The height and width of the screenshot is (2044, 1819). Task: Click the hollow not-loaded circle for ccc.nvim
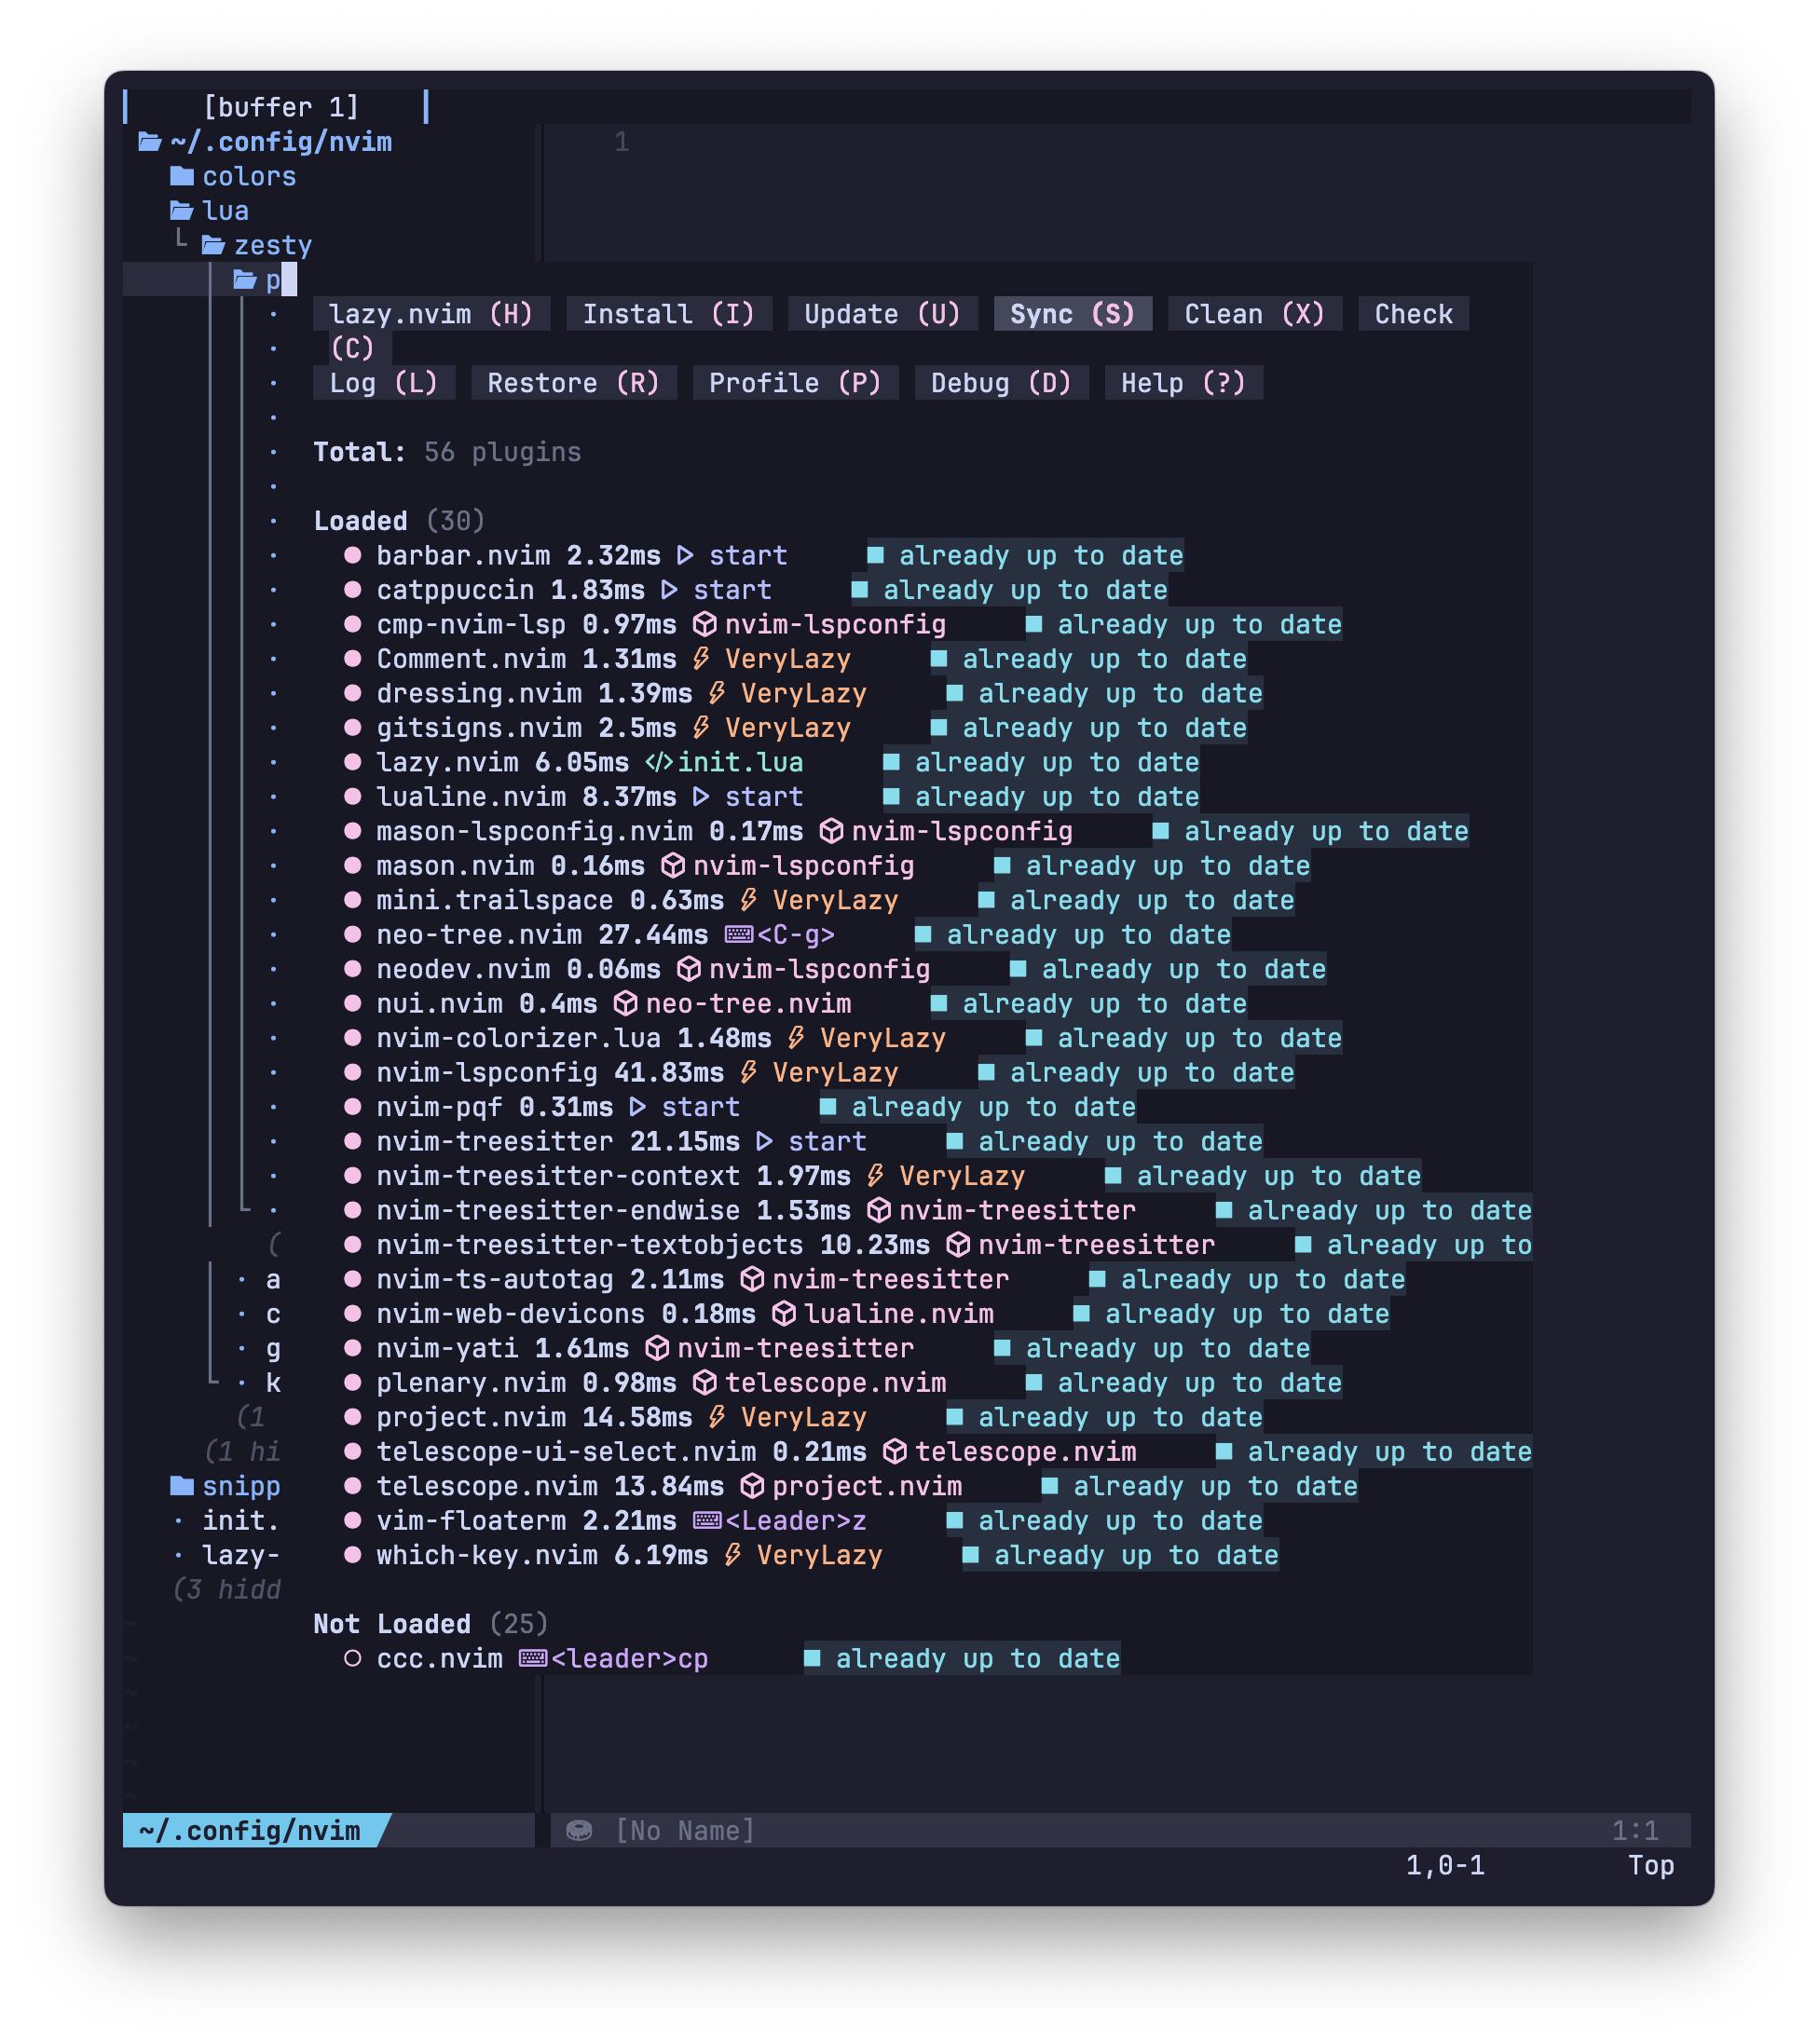(x=352, y=1659)
